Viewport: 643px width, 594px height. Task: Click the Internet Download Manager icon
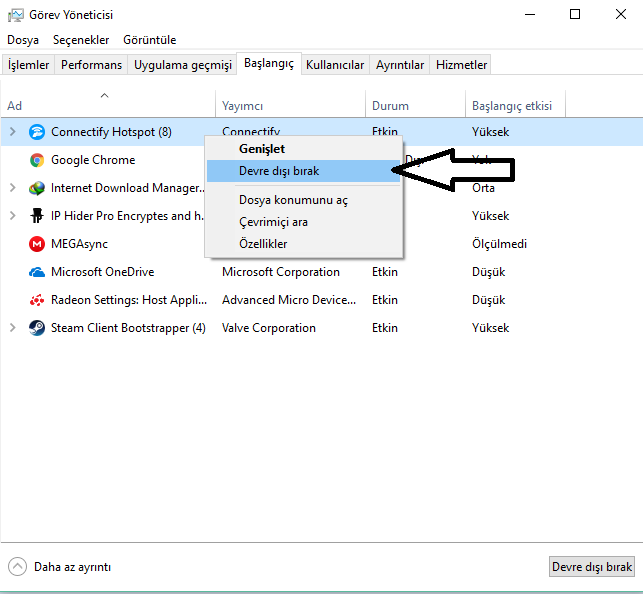click(x=37, y=188)
